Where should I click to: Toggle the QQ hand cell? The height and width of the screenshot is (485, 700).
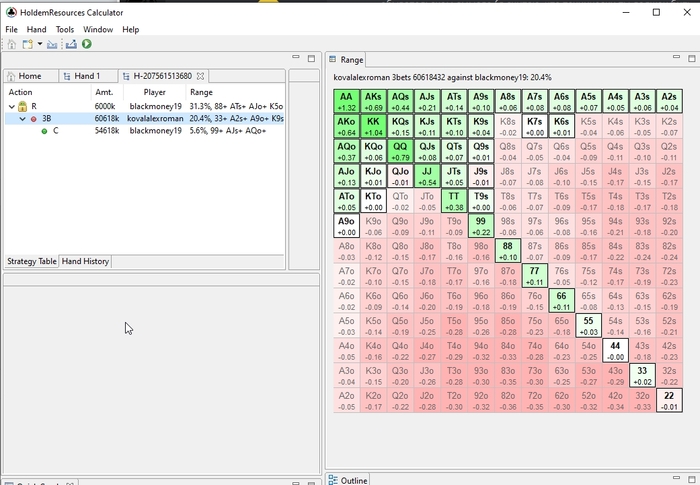click(x=400, y=151)
